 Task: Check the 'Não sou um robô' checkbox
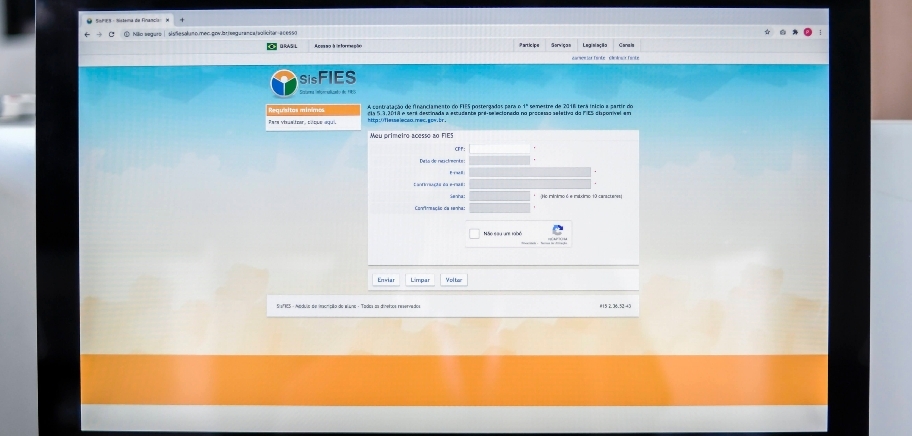pyautogui.click(x=474, y=234)
